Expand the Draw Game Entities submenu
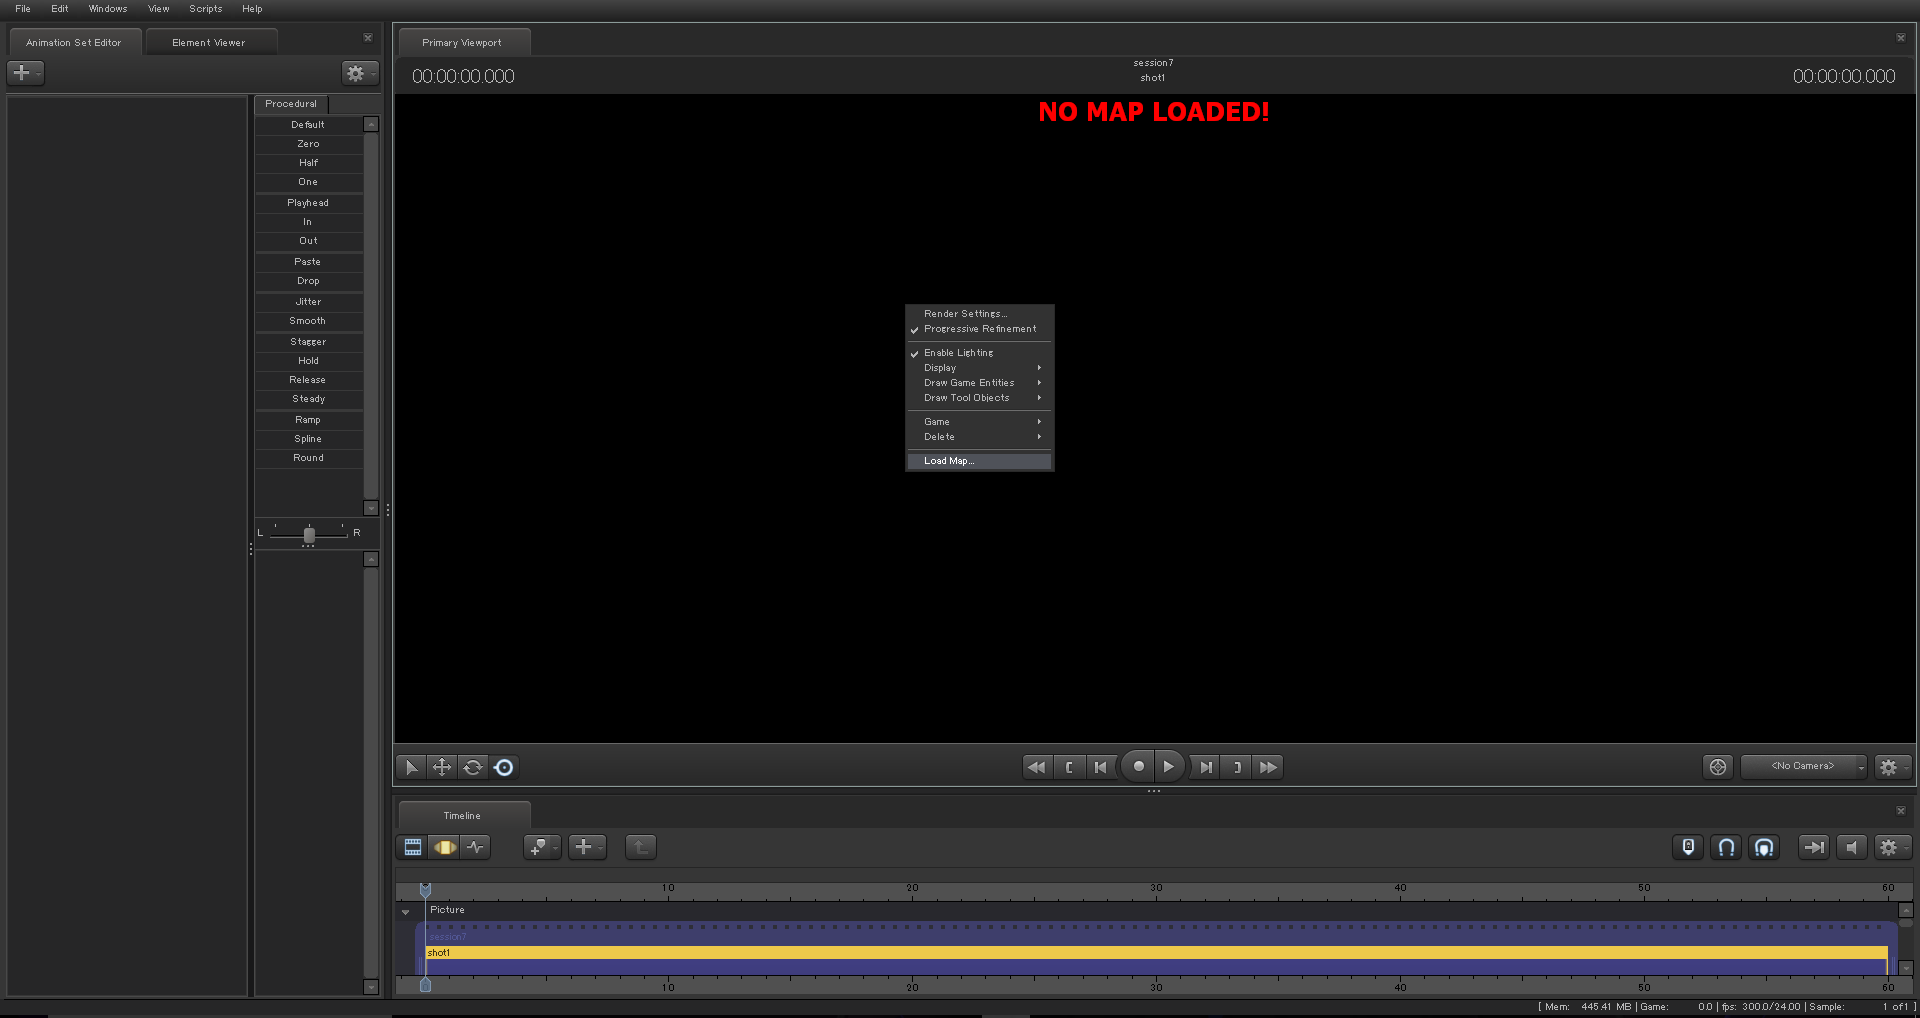Viewport: 1920px width, 1018px height. pyautogui.click(x=979, y=383)
